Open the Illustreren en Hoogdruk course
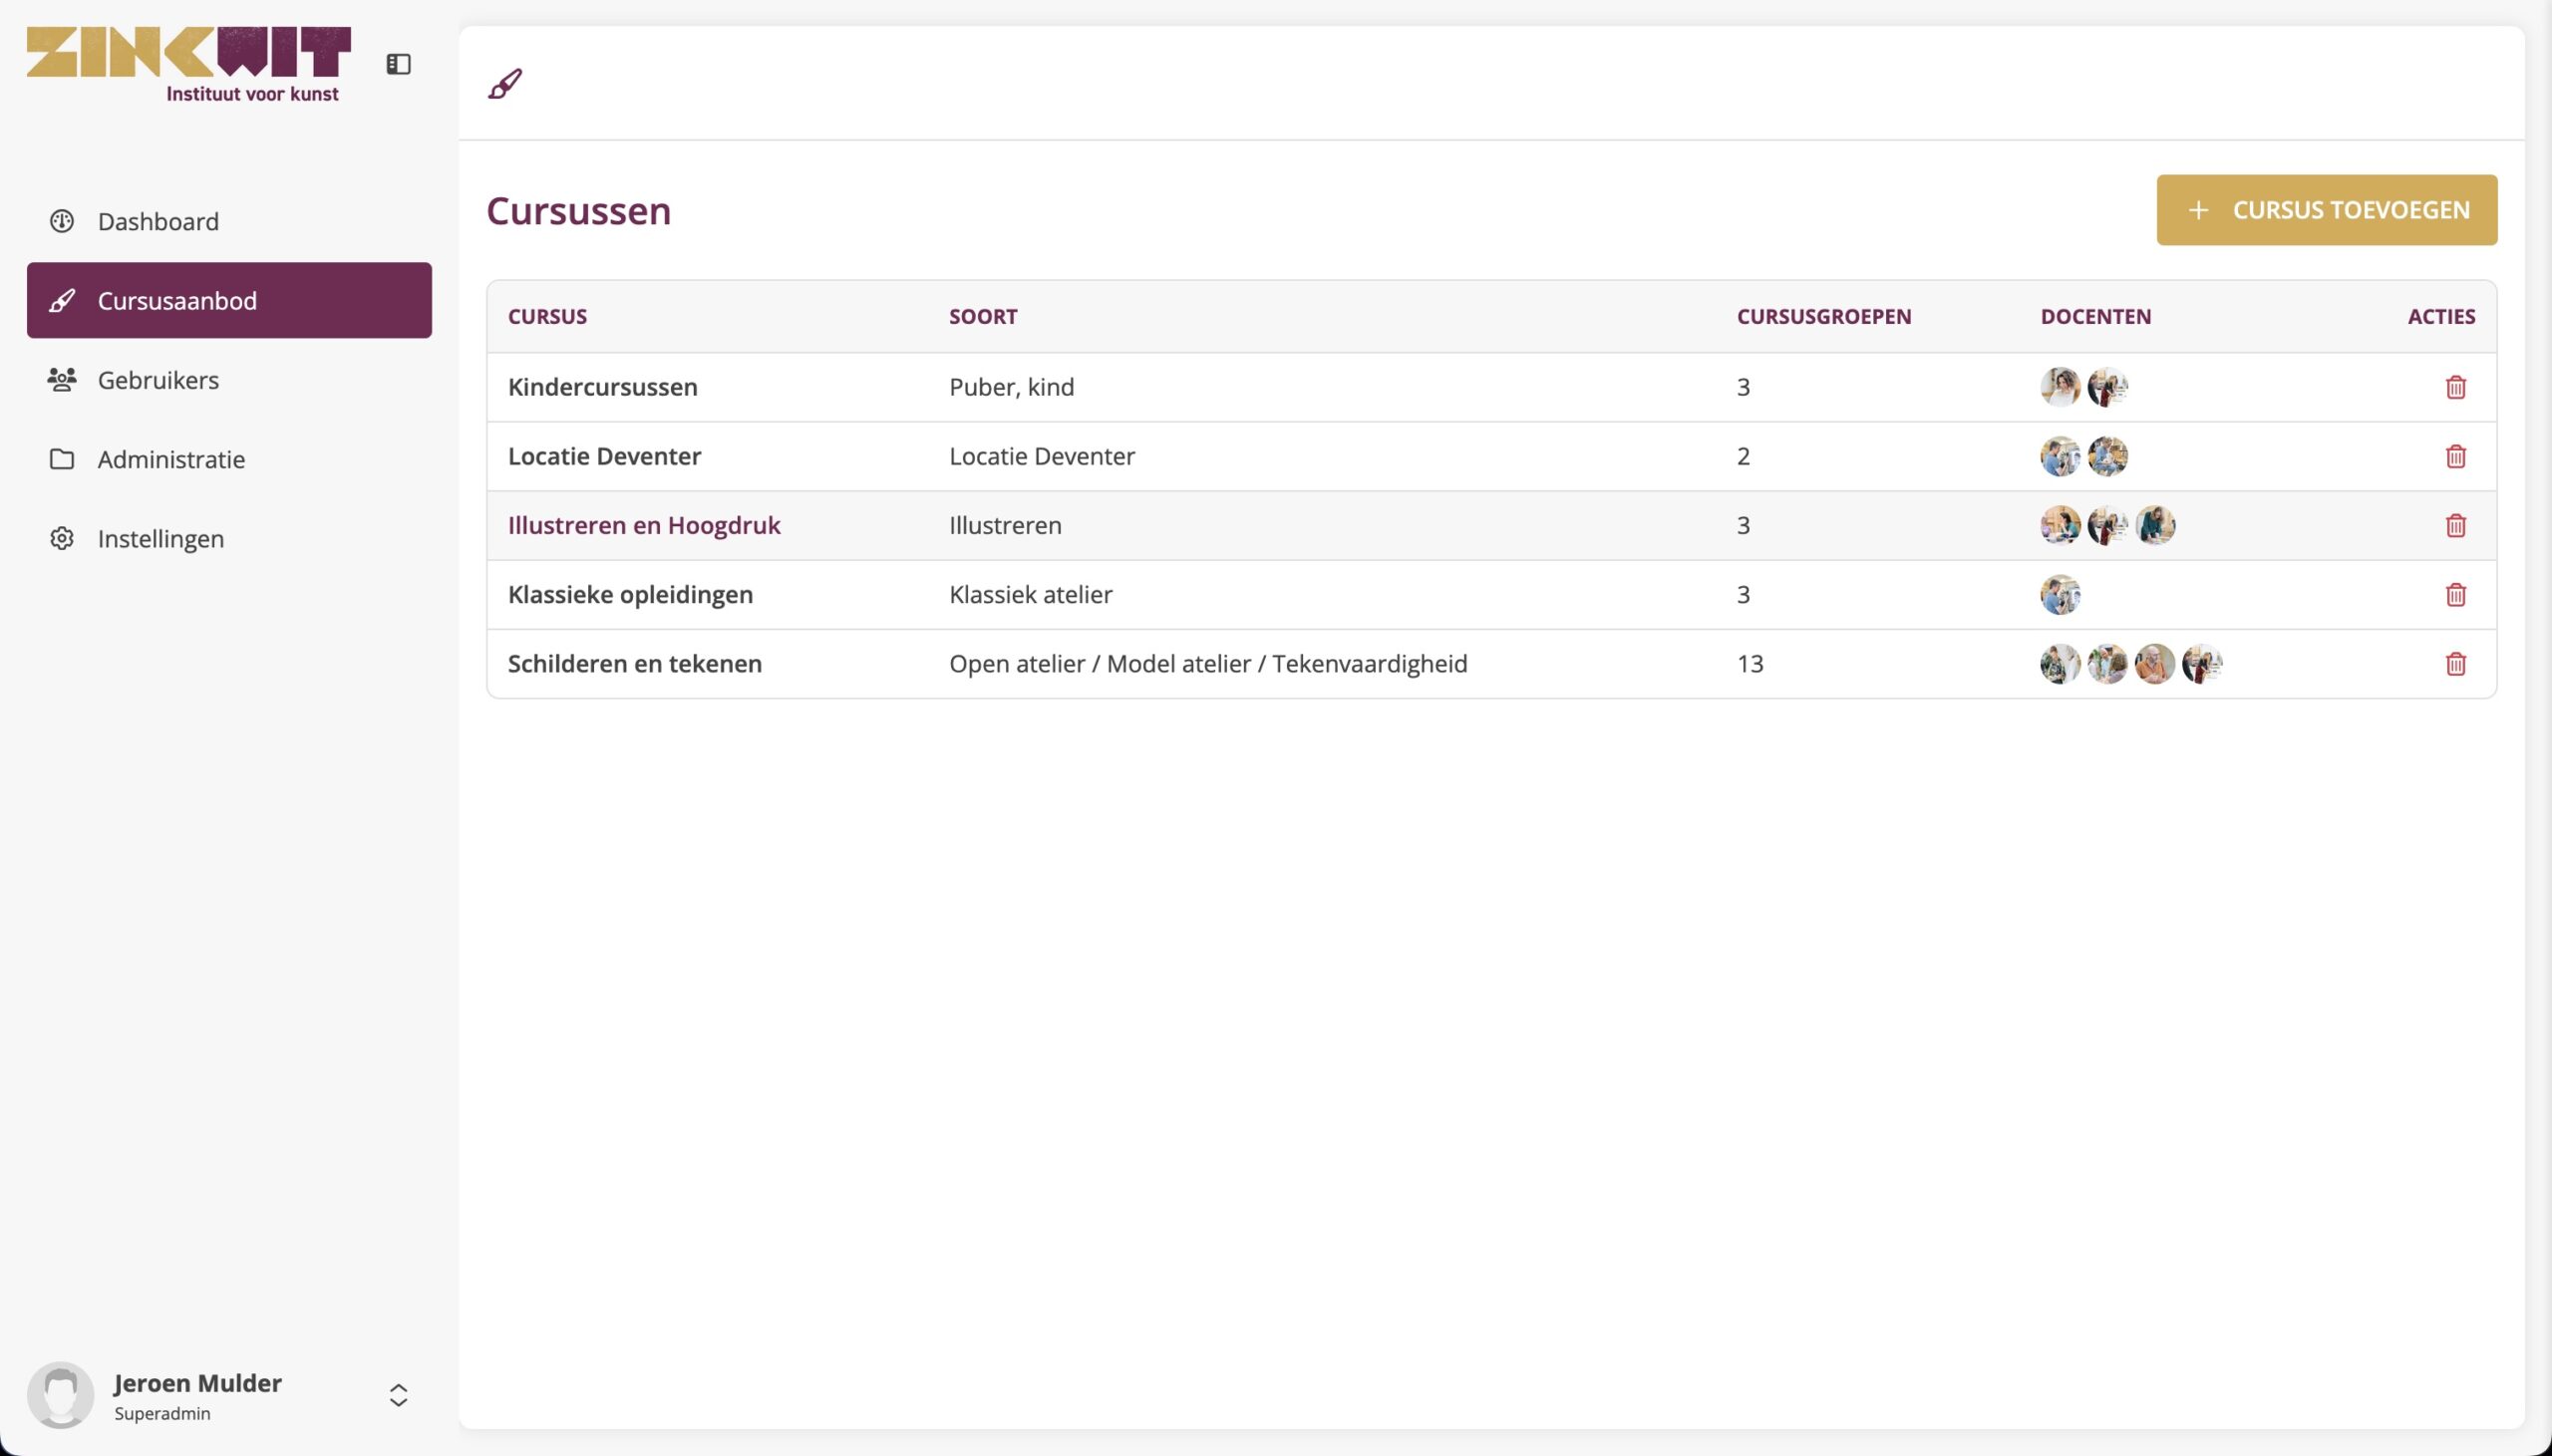Image resolution: width=2552 pixels, height=1456 pixels. [644, 525]
